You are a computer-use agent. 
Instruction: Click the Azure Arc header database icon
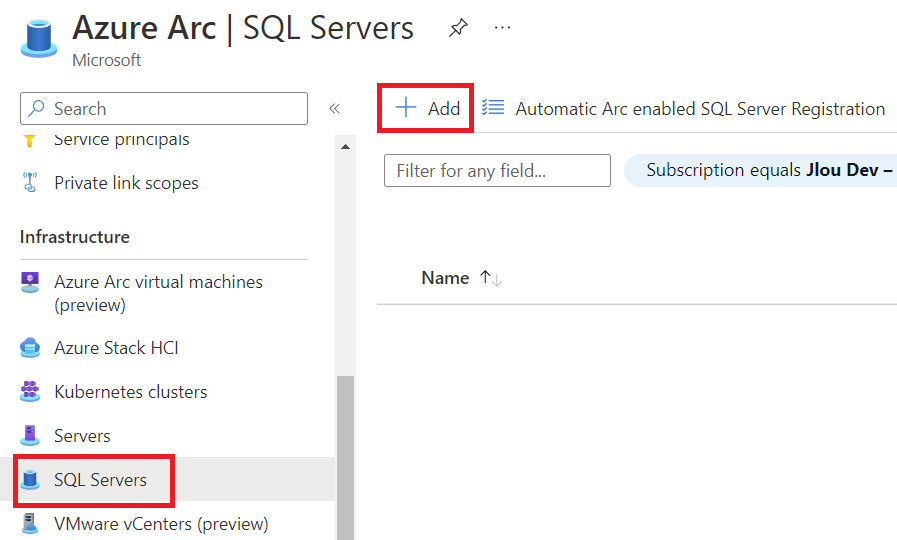(x=39, y=39)
